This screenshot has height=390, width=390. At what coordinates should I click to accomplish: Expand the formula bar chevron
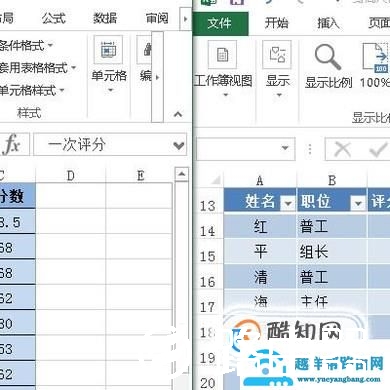click(179, 145)
